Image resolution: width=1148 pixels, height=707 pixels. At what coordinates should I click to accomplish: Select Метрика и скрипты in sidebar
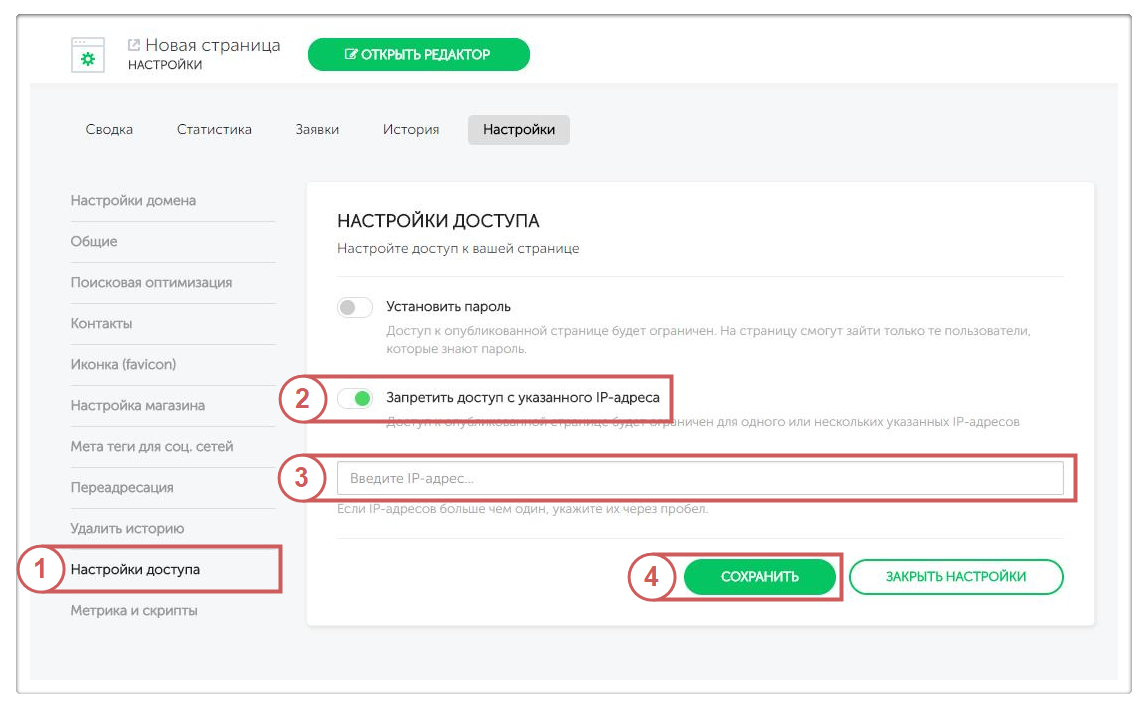click(x=134, y=610)
